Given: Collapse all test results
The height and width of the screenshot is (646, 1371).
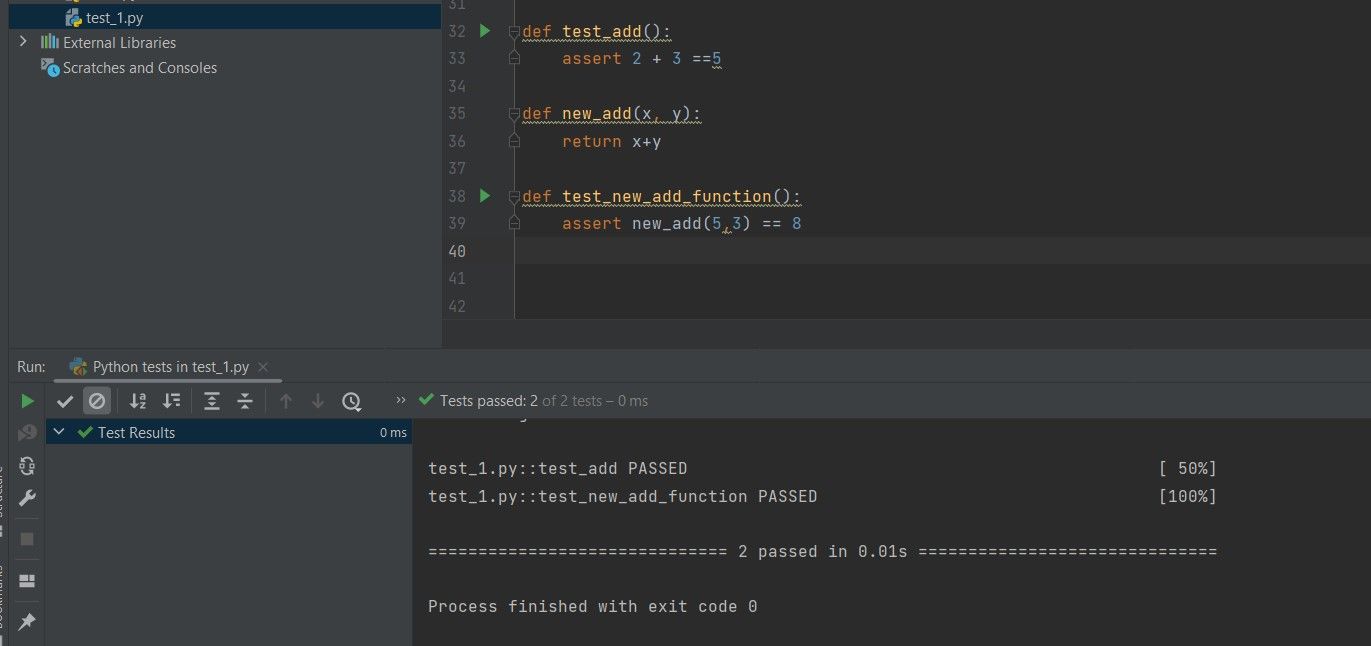Looking at the screenshot, I should (245, 401).
